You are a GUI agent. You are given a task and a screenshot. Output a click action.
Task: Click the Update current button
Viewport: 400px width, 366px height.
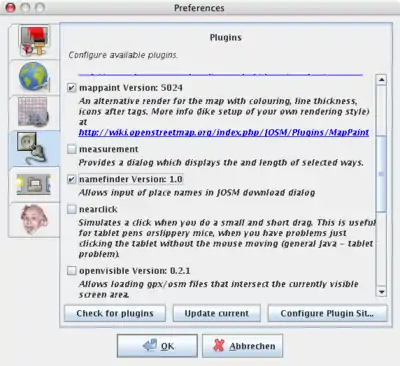pos(217,313)
